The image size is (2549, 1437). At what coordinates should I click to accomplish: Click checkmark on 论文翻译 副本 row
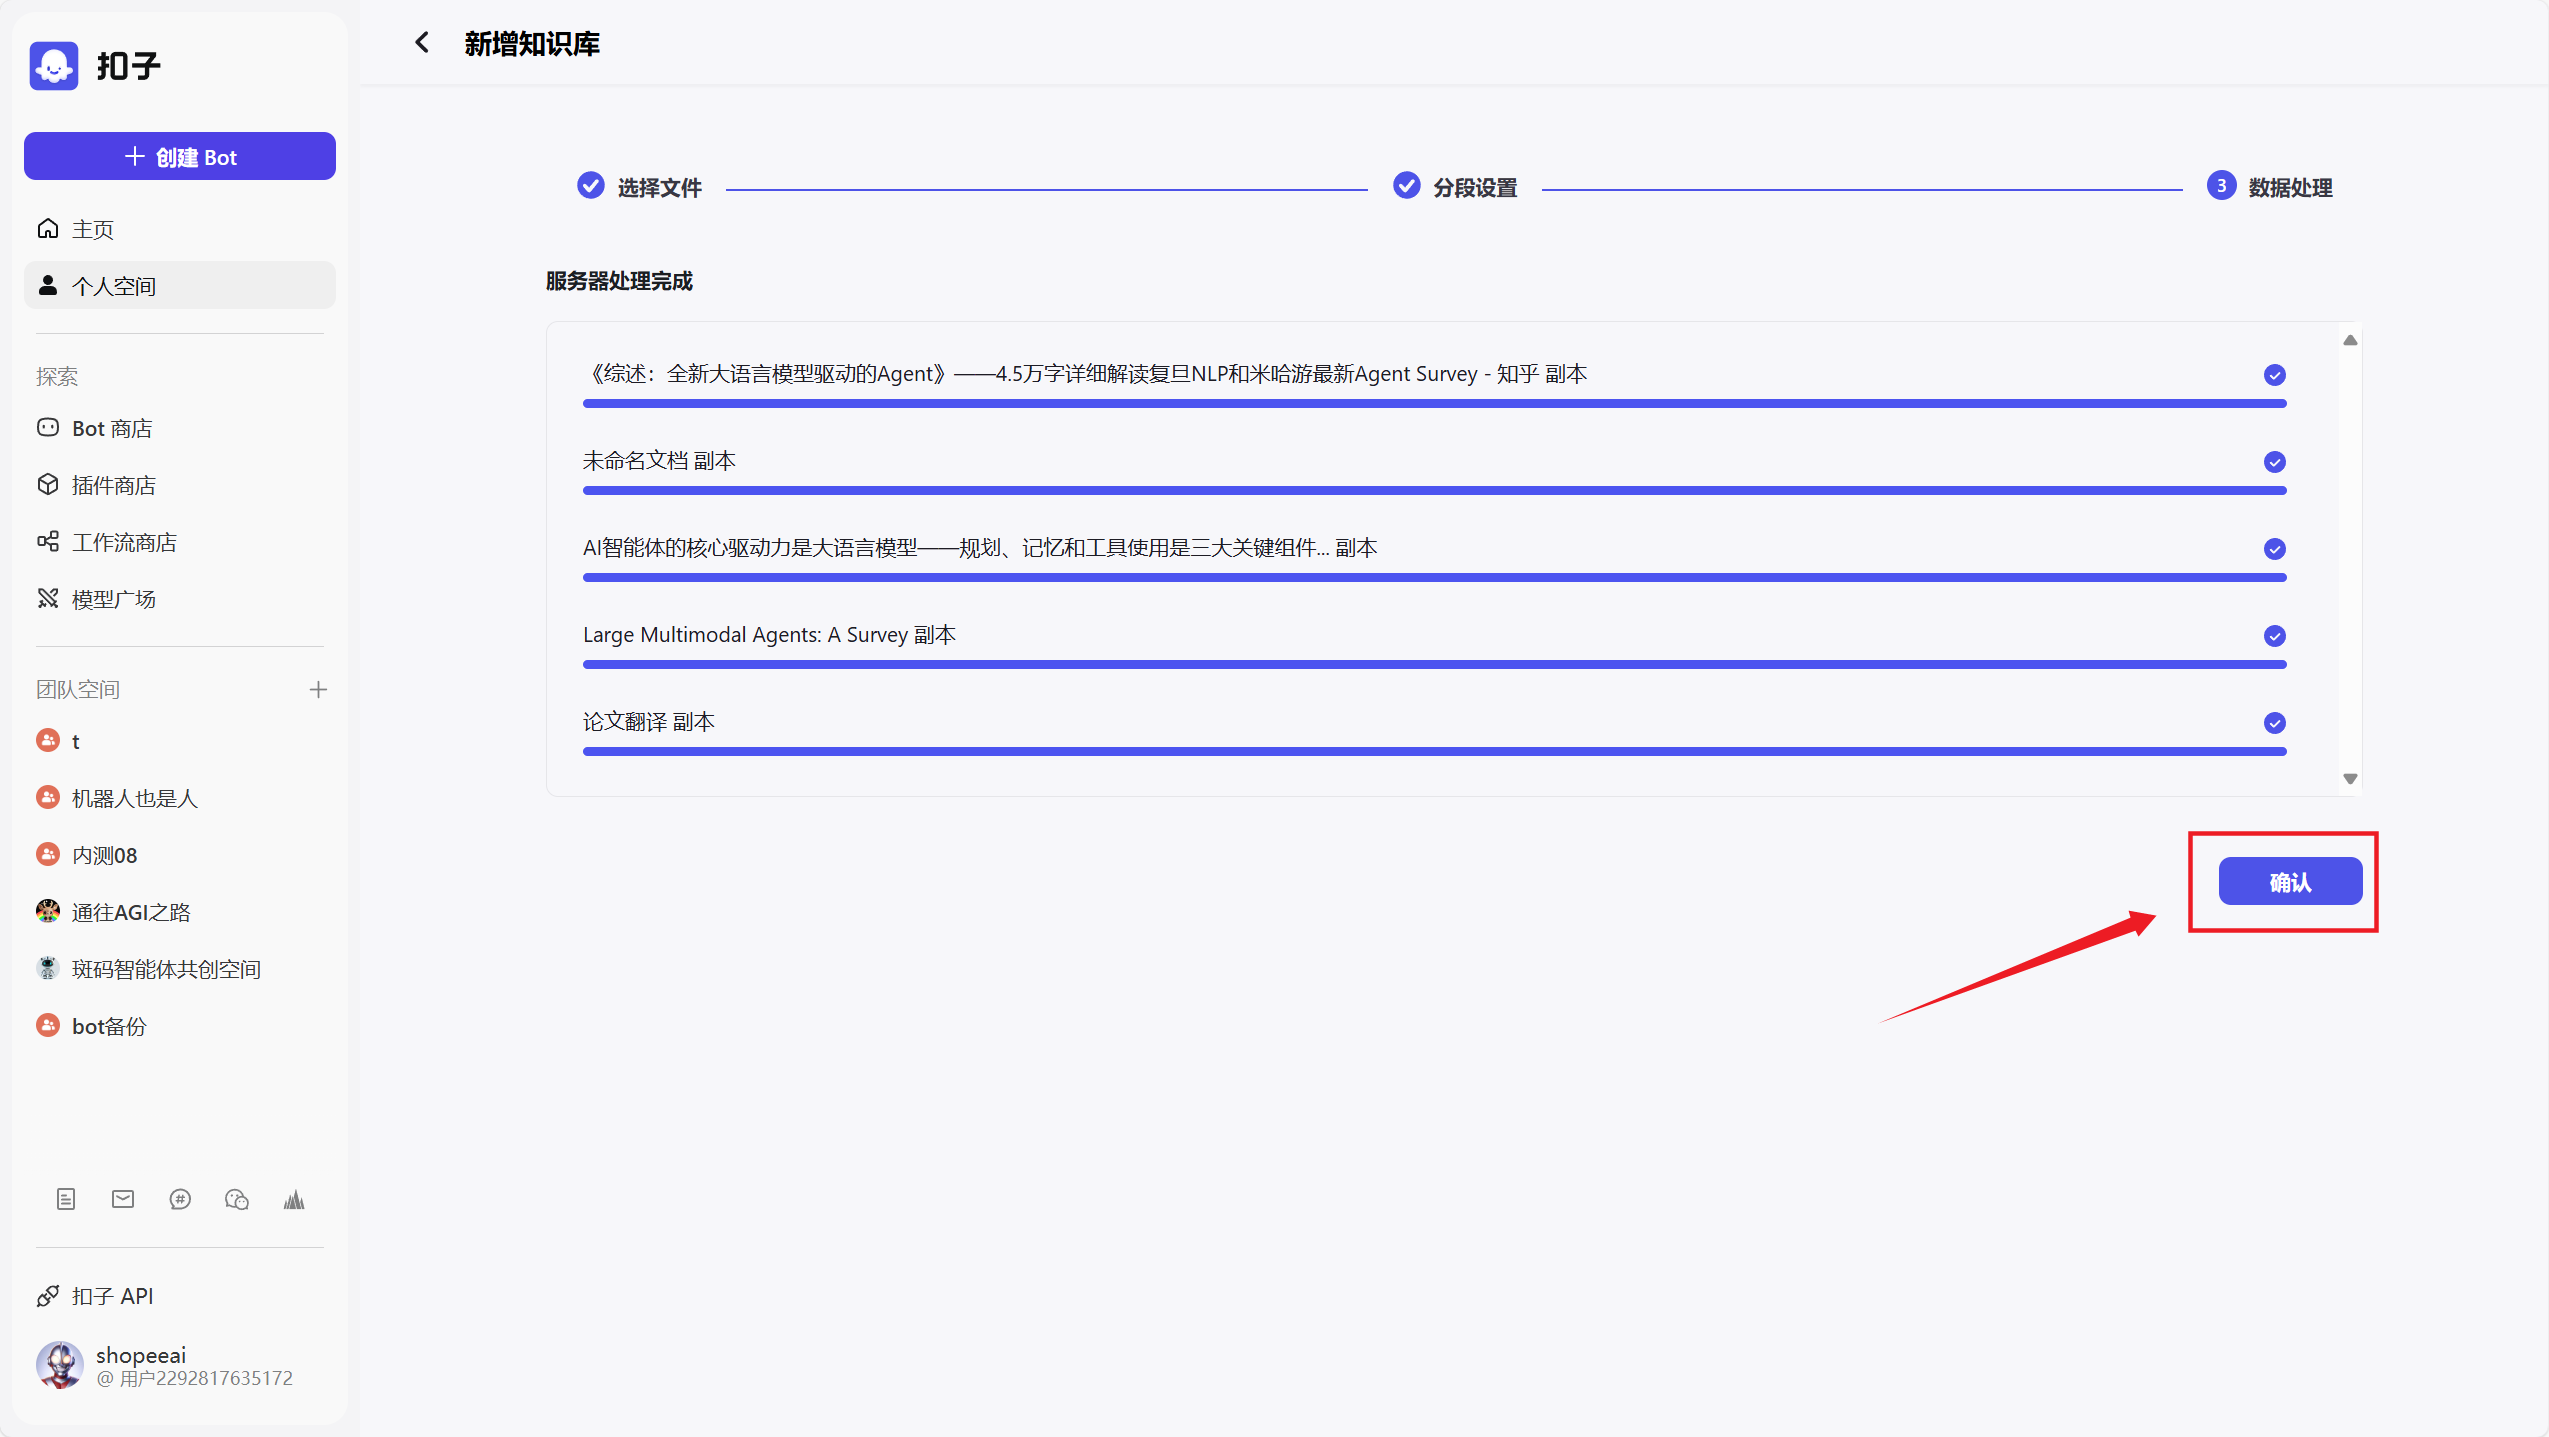coord(2274,723)
